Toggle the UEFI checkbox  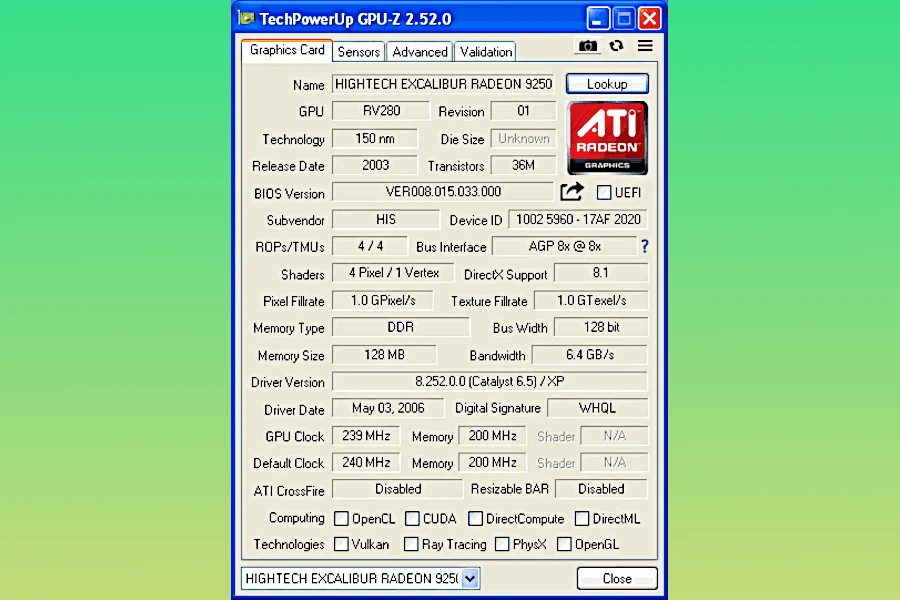[604, 192]
